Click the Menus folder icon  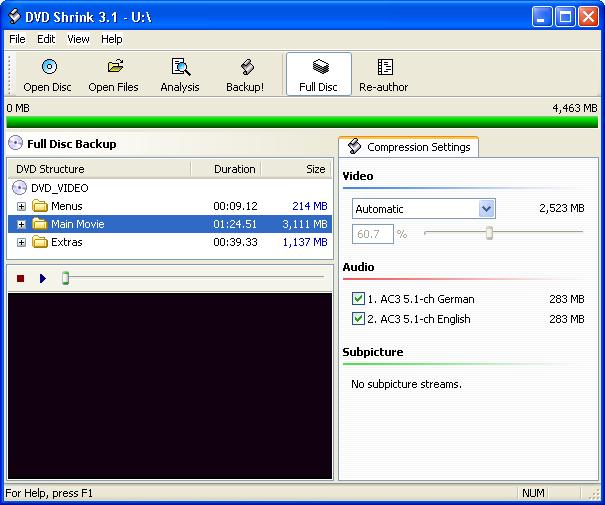coord(40,206)
